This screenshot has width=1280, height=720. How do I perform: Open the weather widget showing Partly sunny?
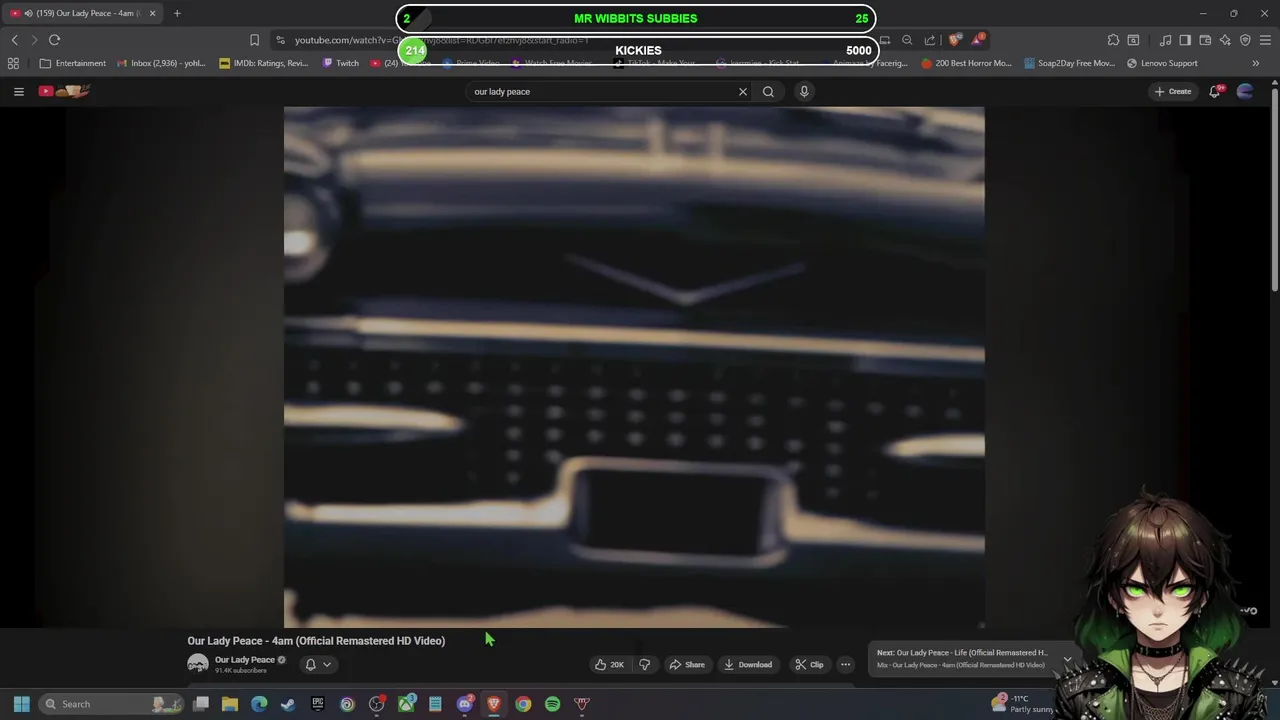1022,704
